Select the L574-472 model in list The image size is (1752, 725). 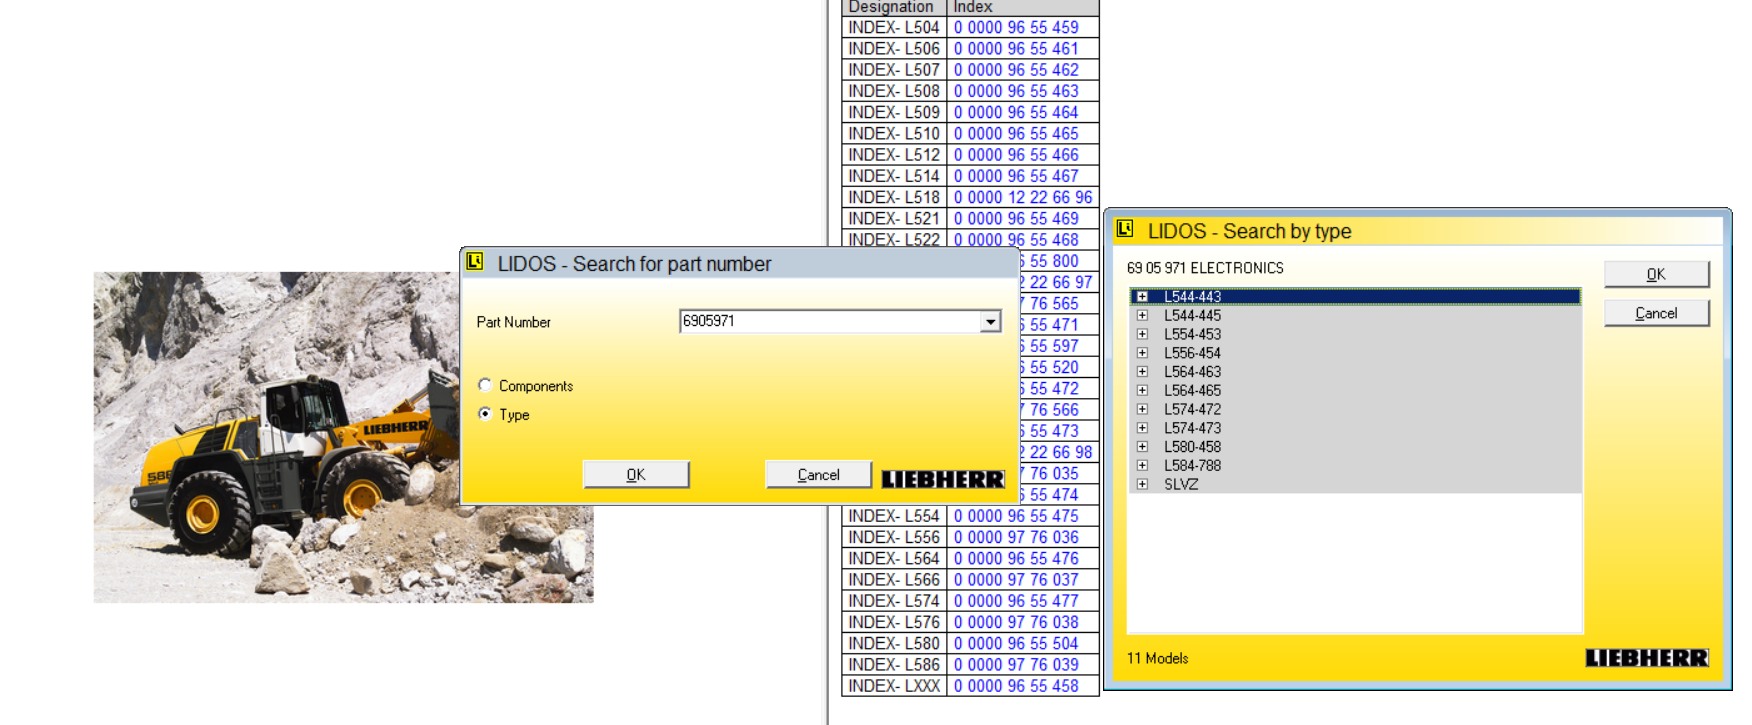pyautogui.click(x=1192, y=409)
